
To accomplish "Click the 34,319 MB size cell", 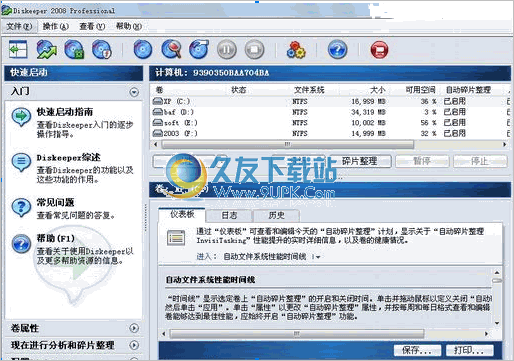I will 368,112.
